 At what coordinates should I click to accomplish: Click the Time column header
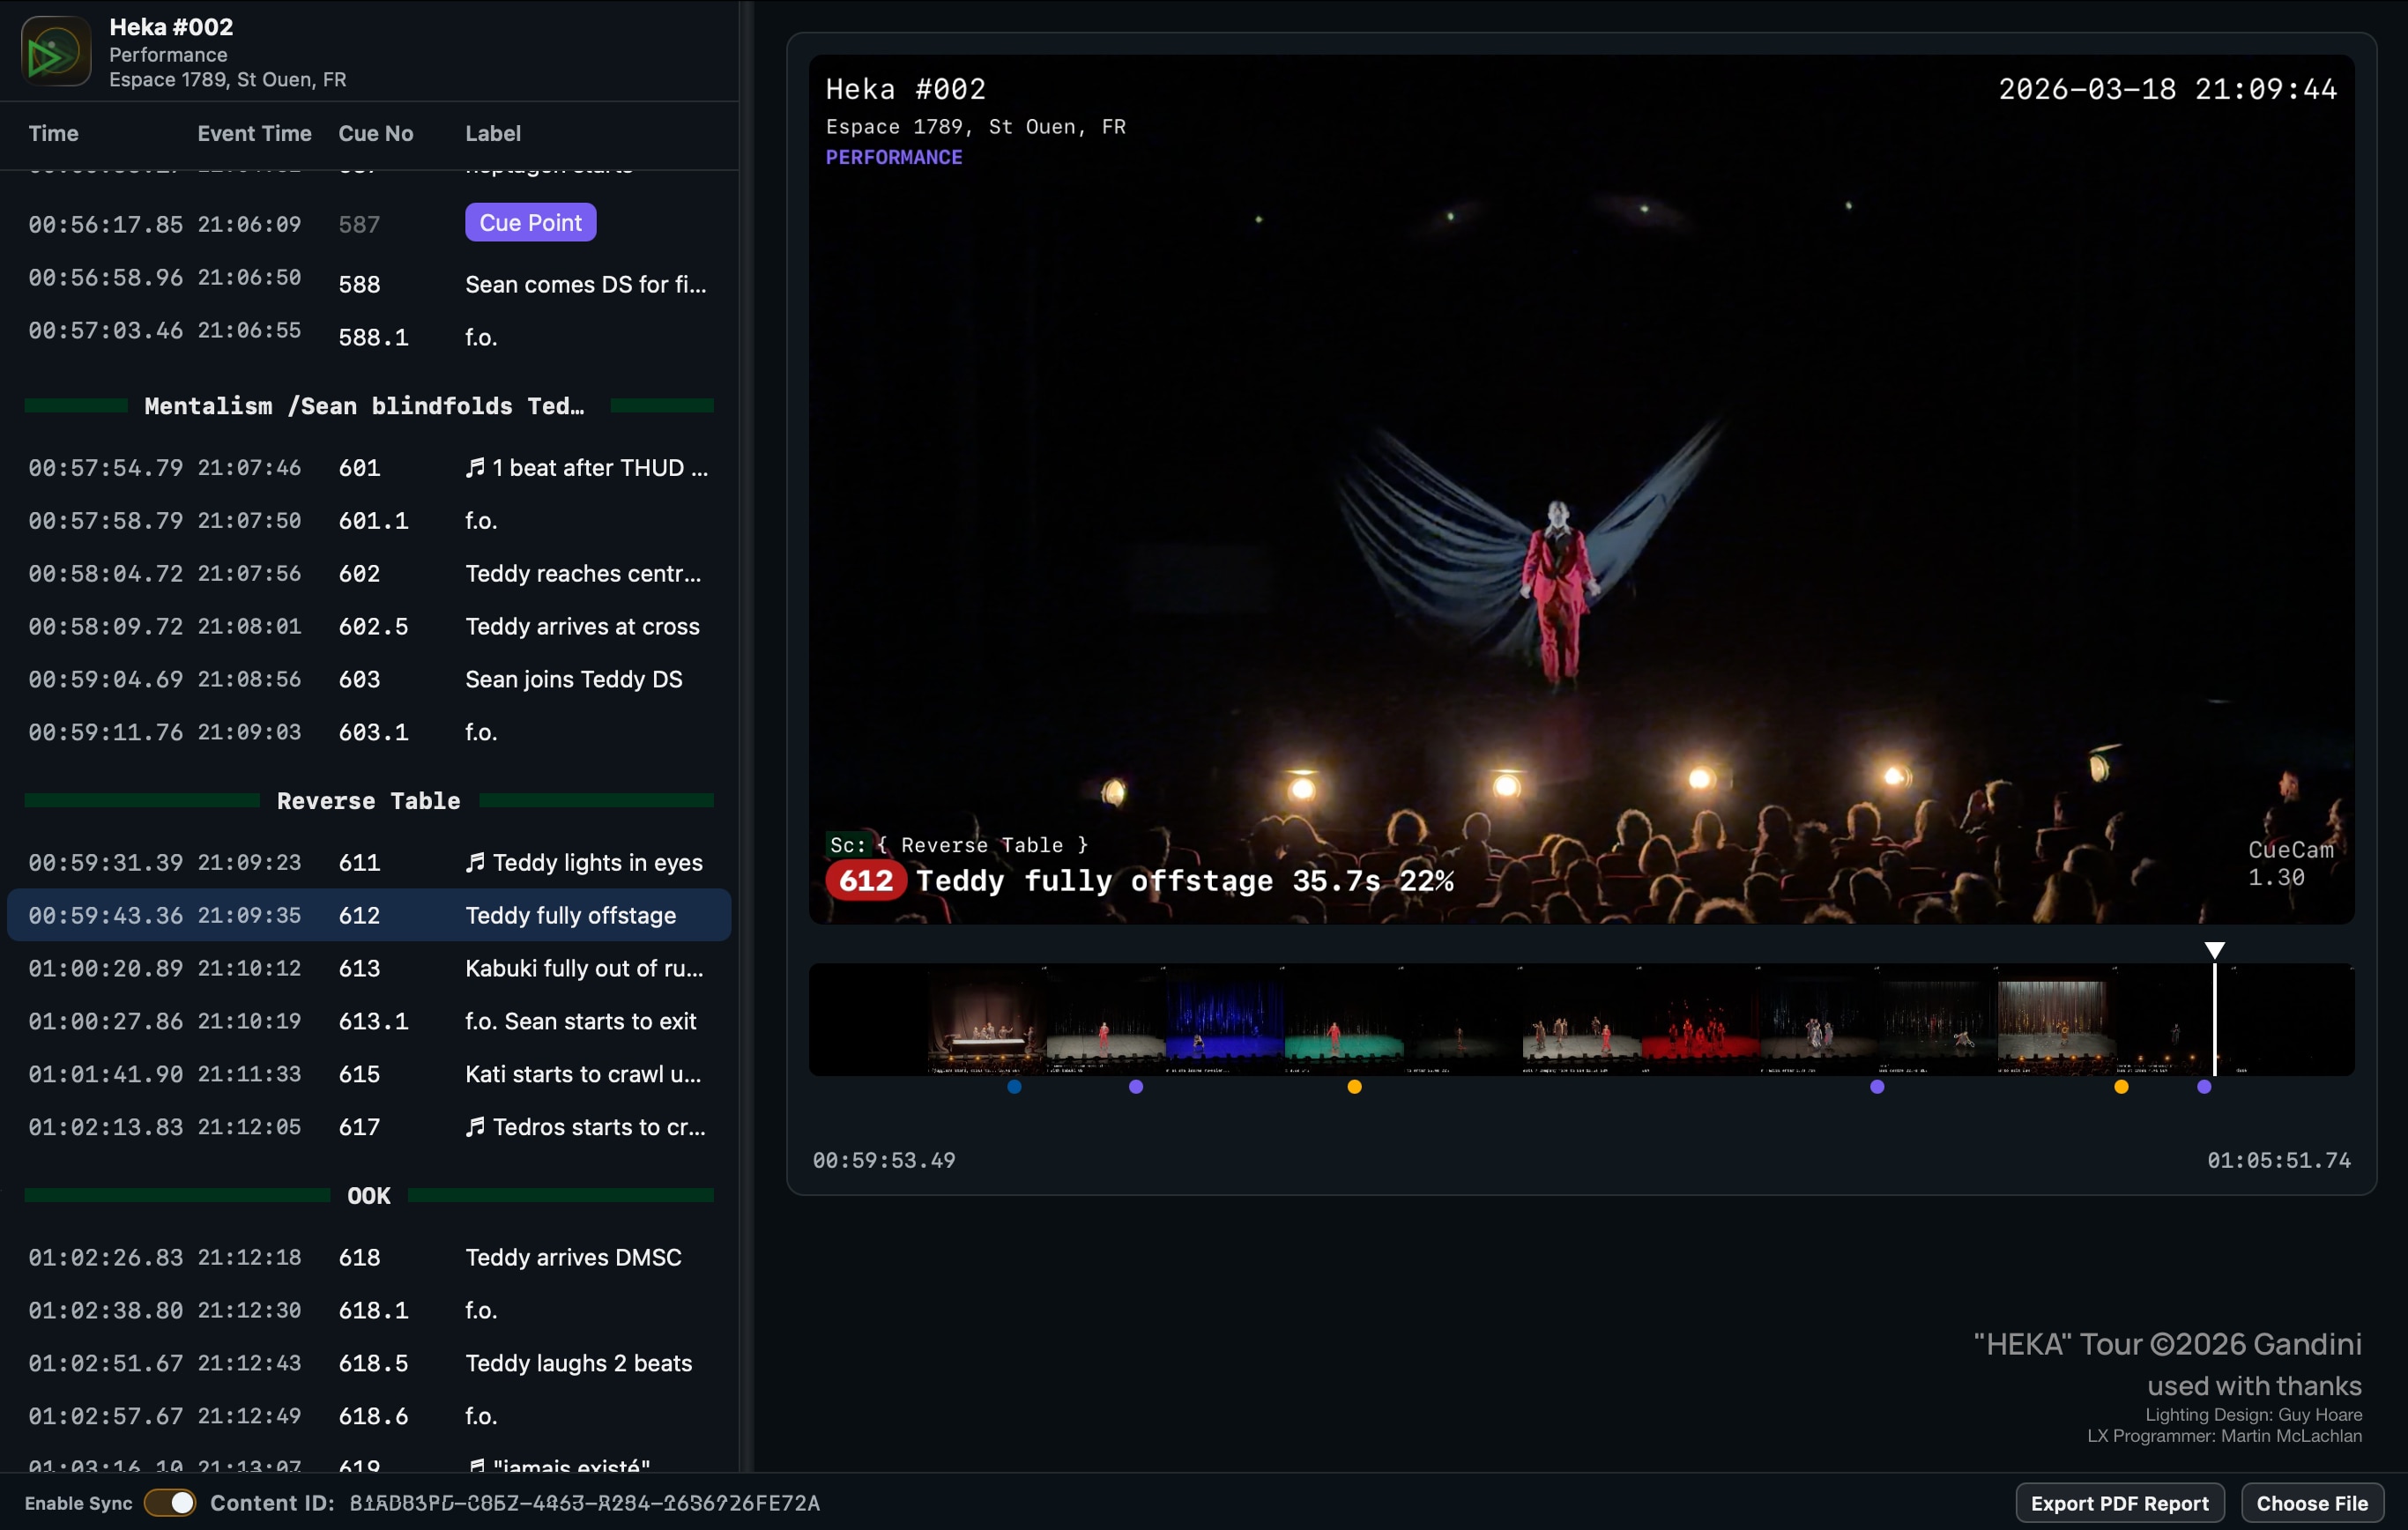coord(54,132)
